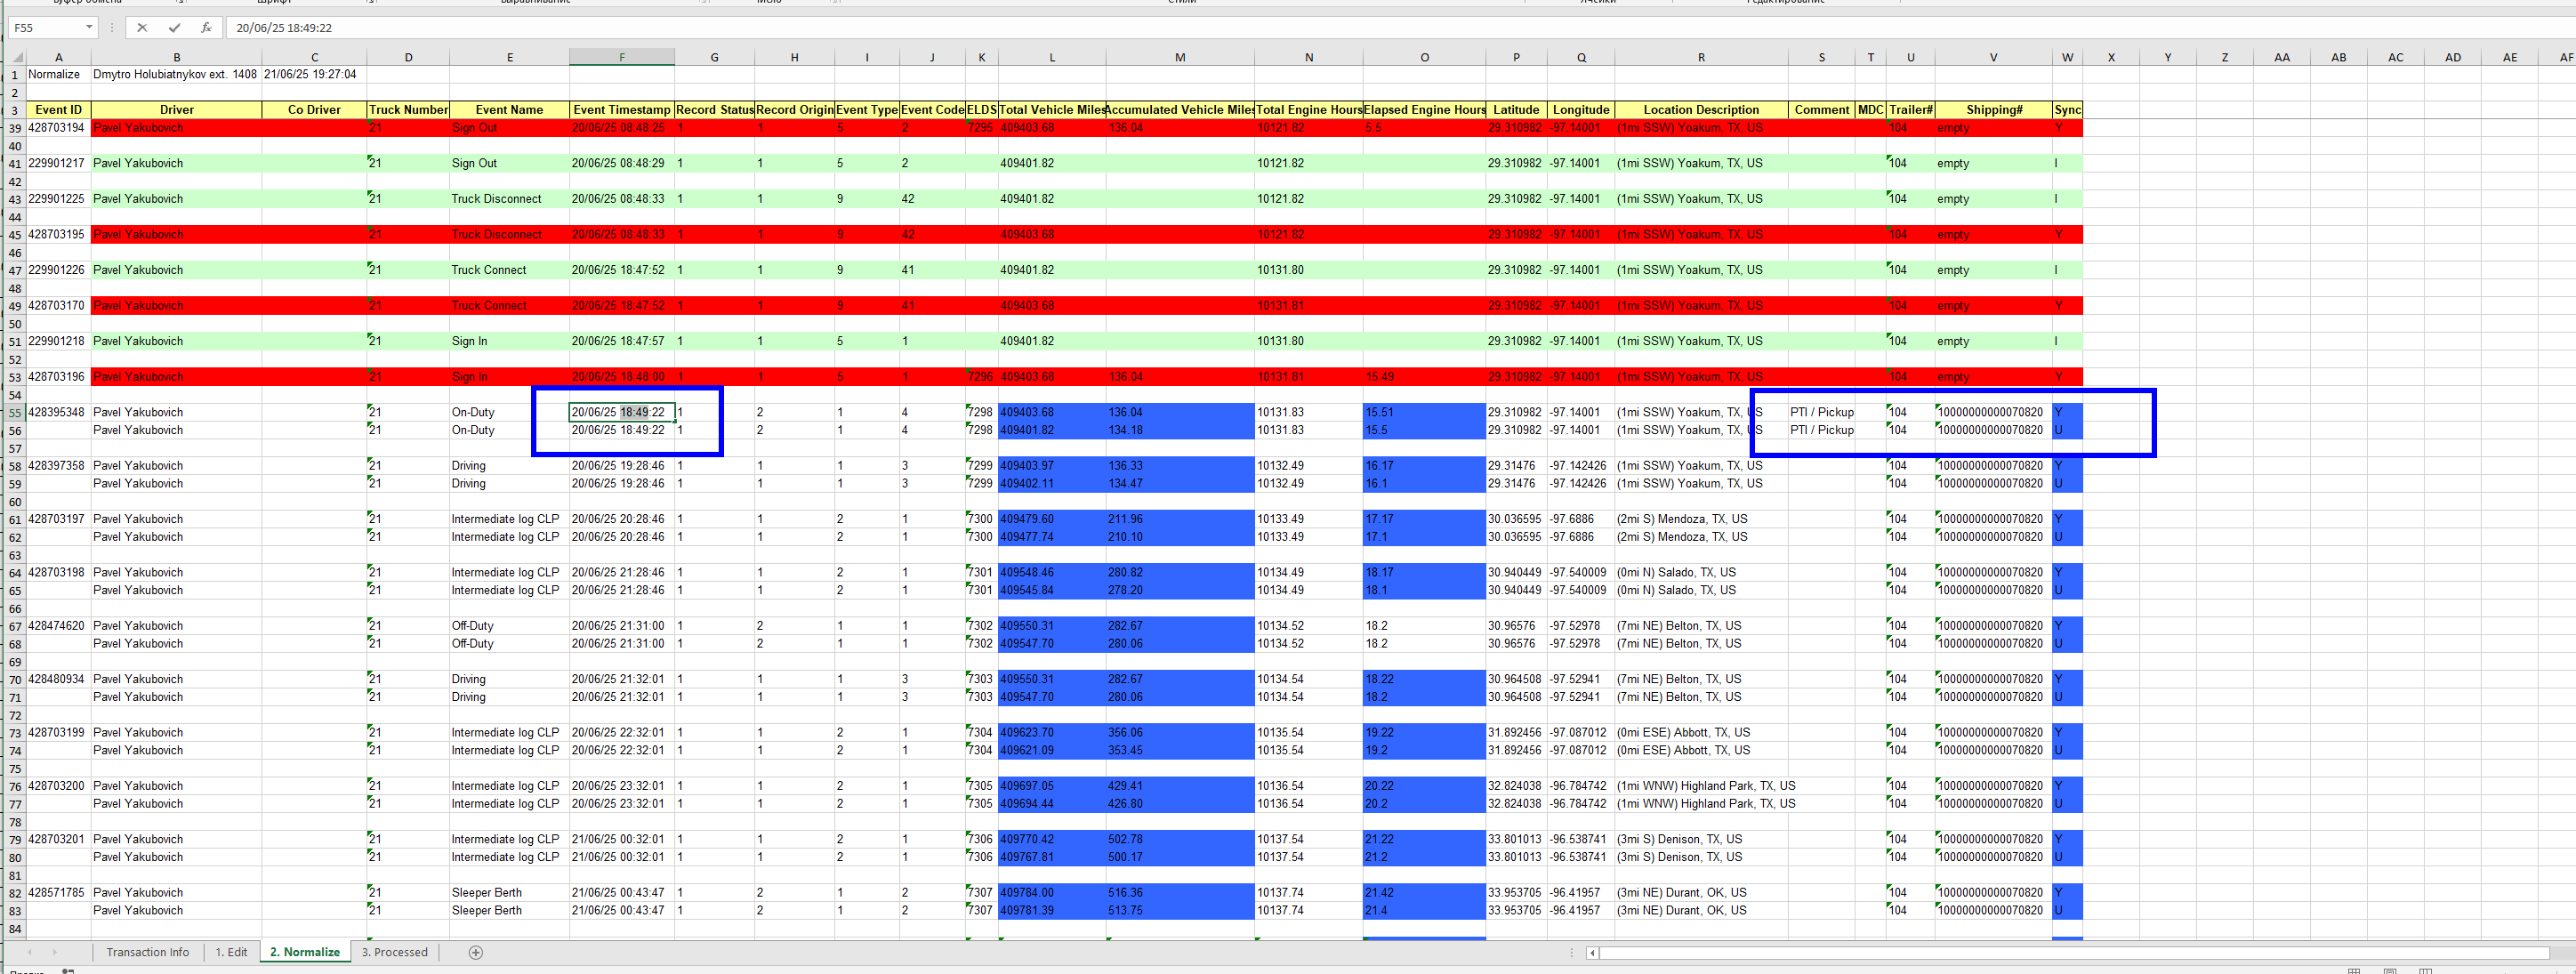This screenshot has height=974, width=2576.
Task: Click Event ID cell 229901217
Action: [x=57, y=163]
